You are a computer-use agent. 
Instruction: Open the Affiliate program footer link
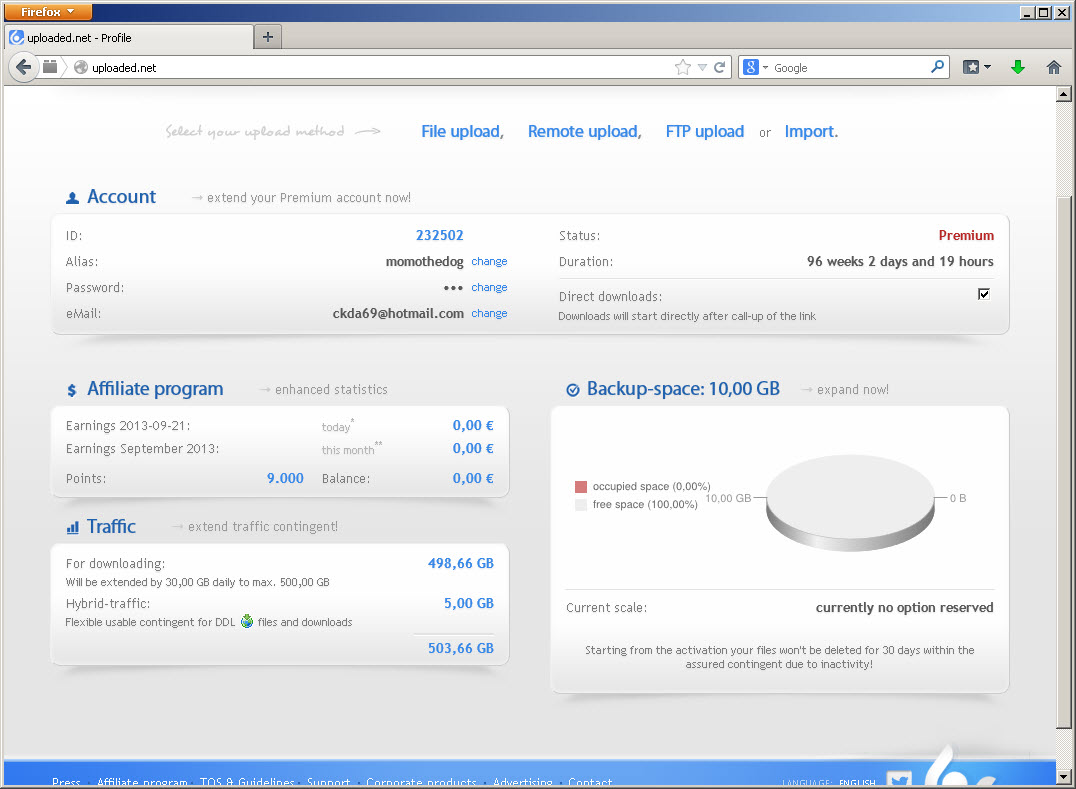(142, 781)
